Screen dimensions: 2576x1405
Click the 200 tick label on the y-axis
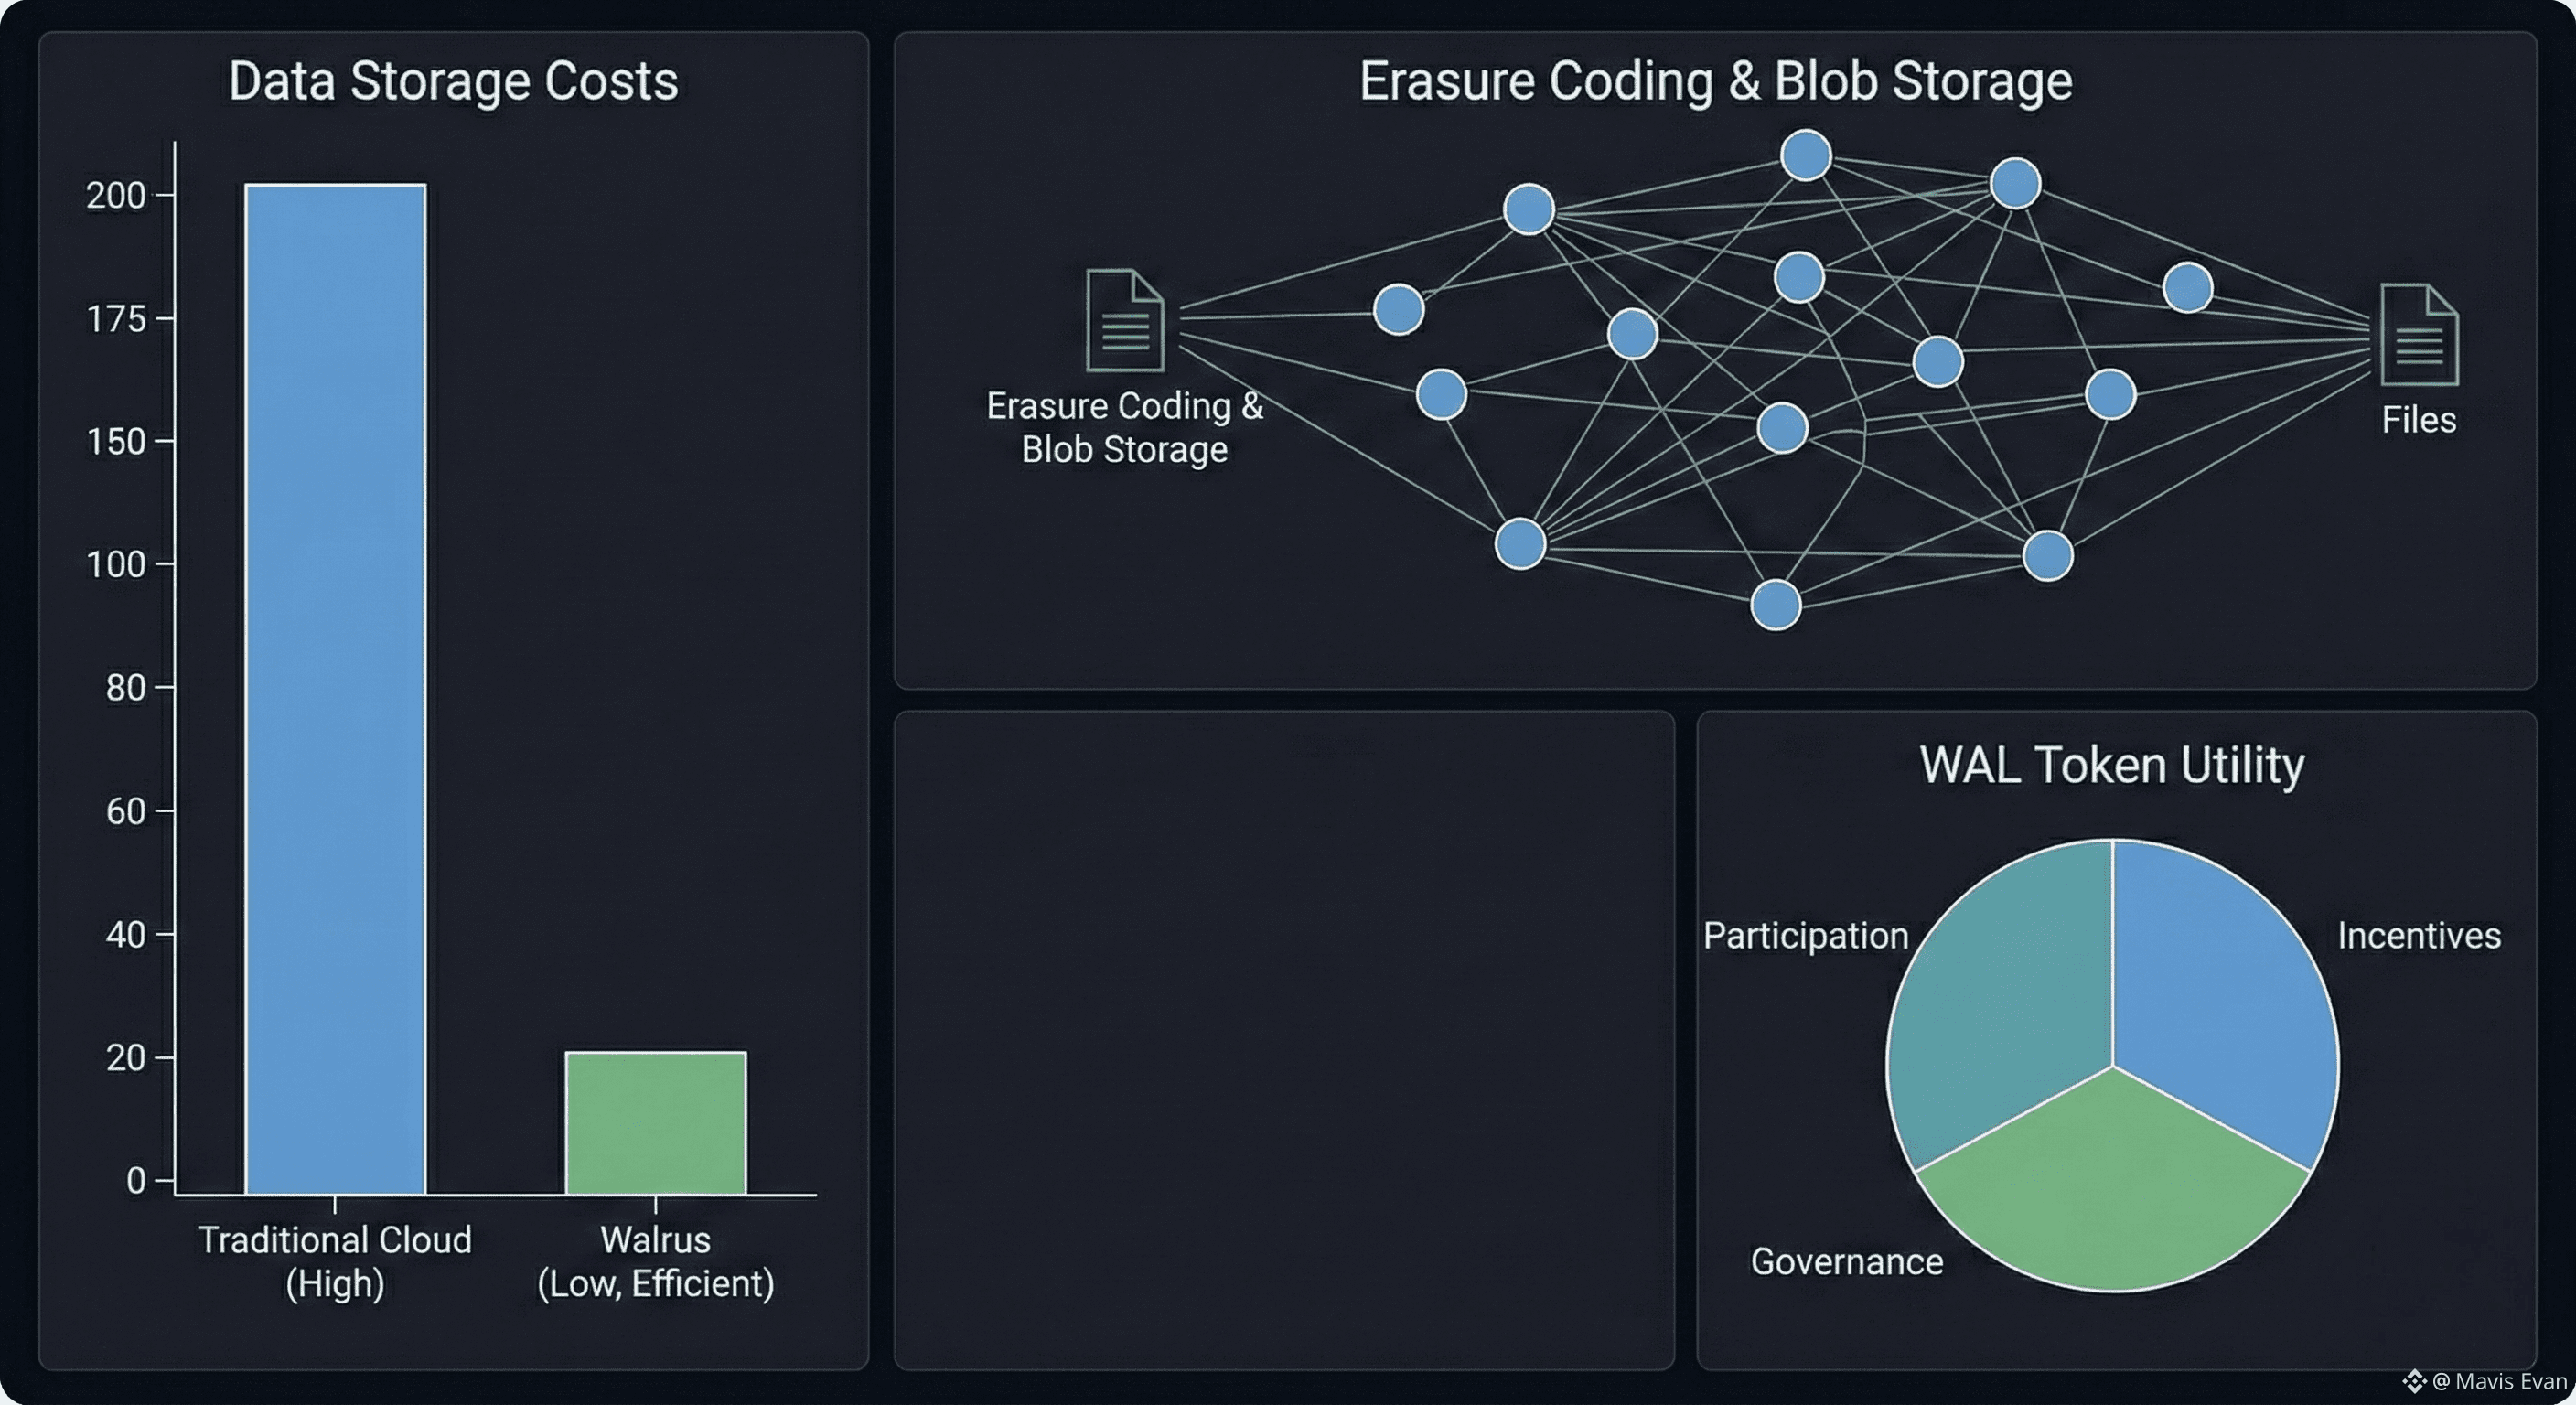(x=116, y=195)
